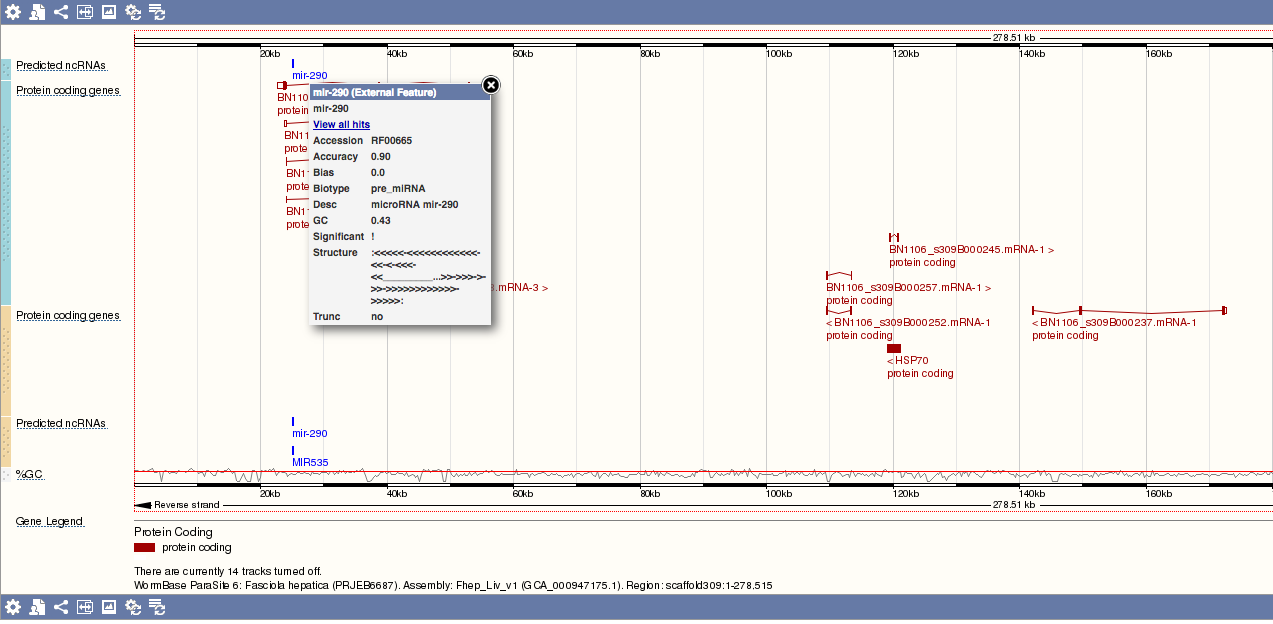Image resolution: width=1273 pixels, height=624 pixels.
Task: Reset configuration using top toolbar gear-refresh icon
Action: pos(133,12)
